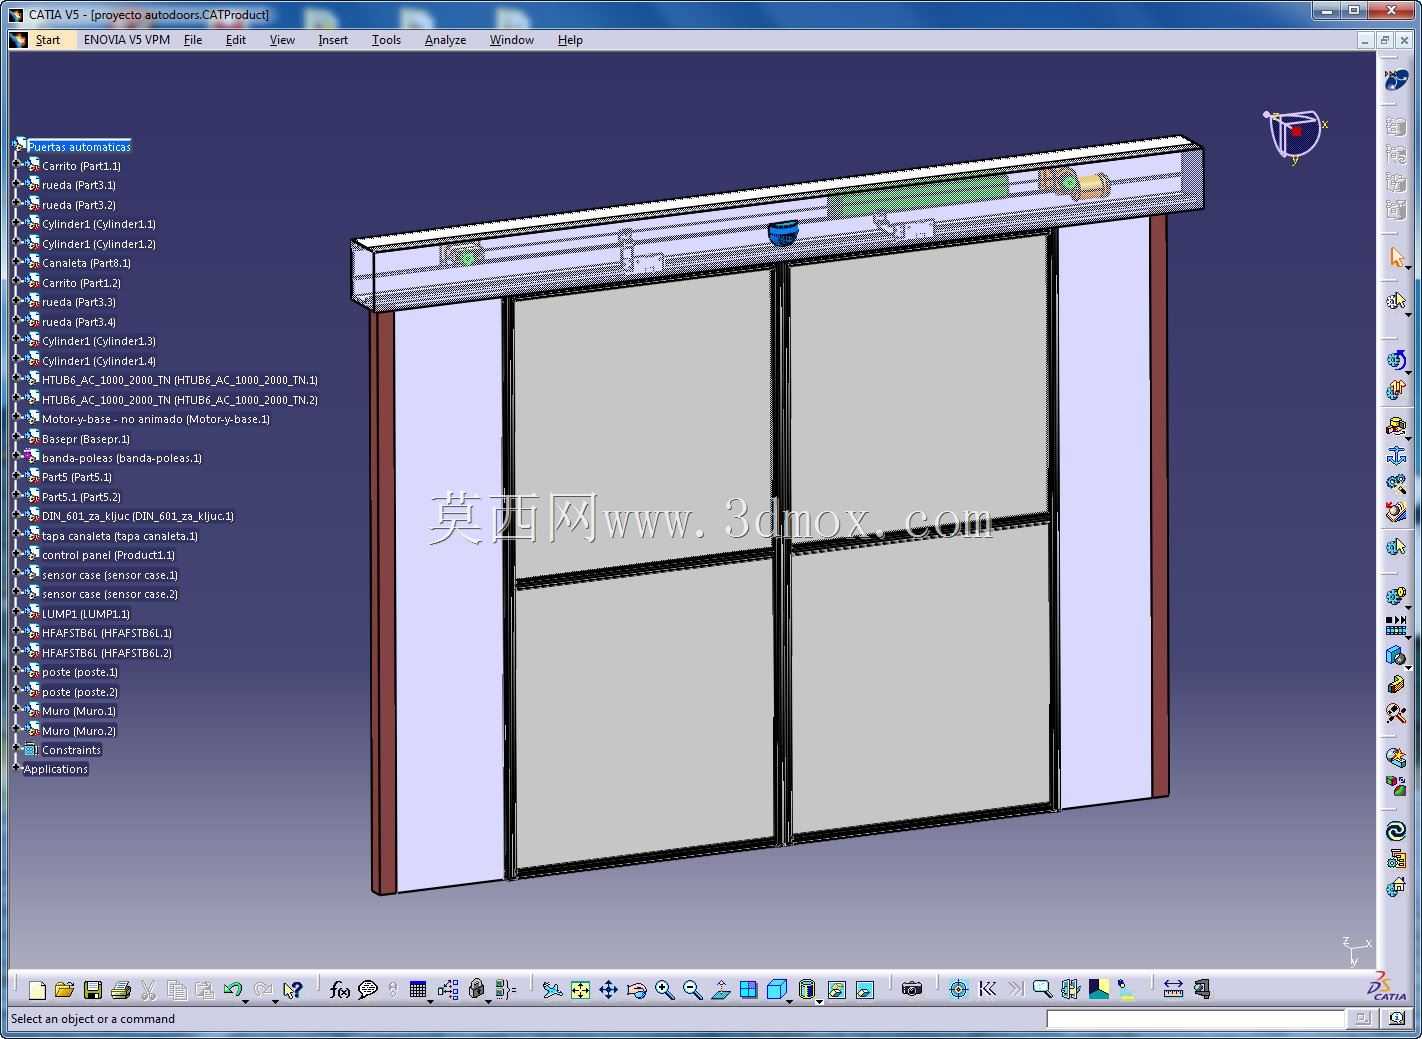Select control panel (Product1.1) in tree

click(x=108, y=555)
